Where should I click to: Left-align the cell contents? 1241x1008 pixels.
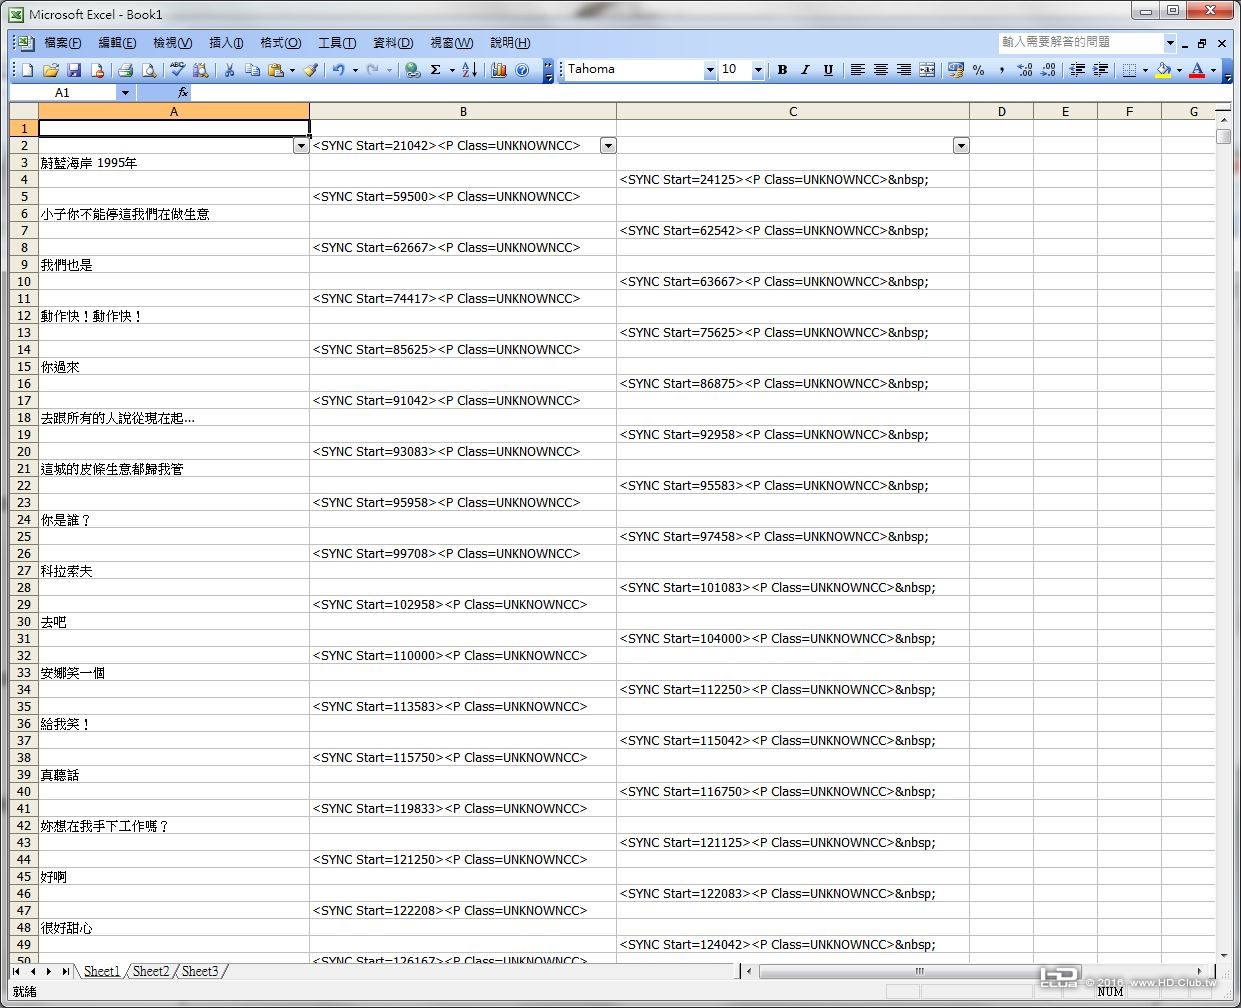coord(857,70)
